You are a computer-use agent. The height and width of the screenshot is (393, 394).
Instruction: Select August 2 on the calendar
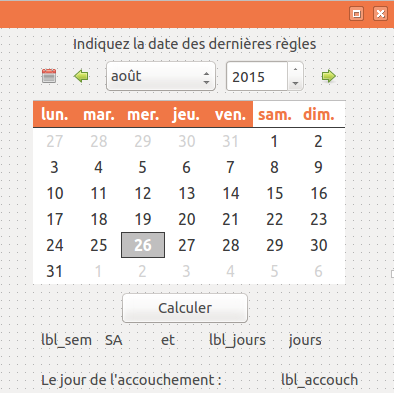click(x=318, y=141)
